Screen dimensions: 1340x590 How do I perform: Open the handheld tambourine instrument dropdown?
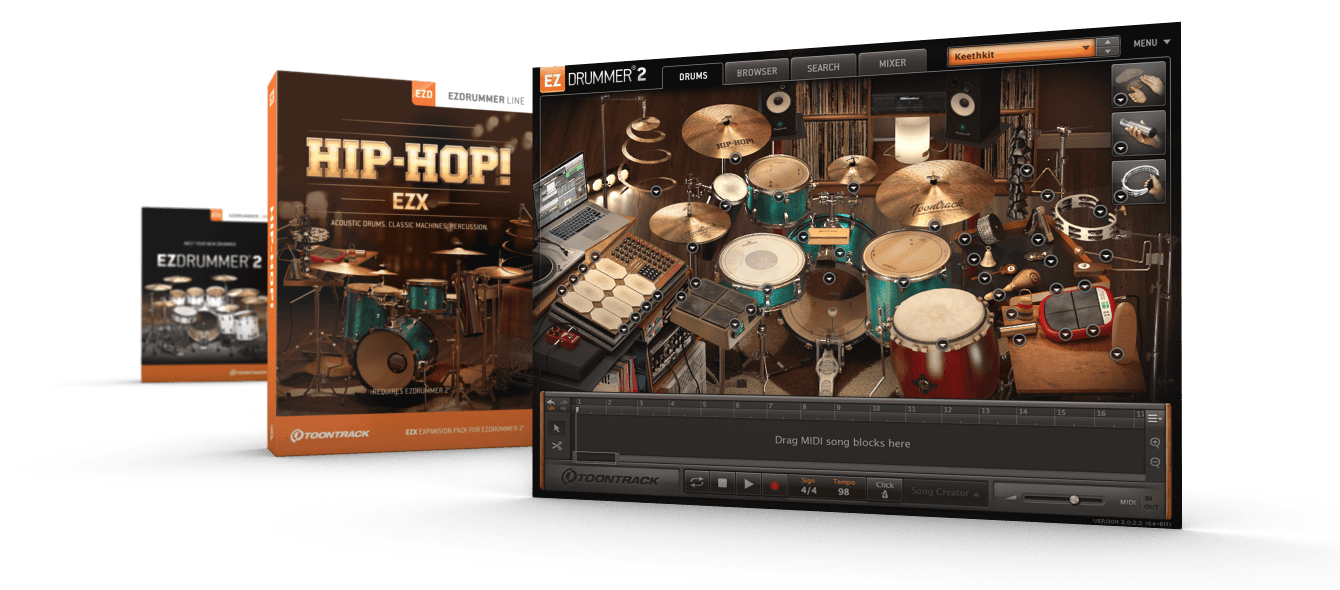pyautogui.click(x=1121, y=196)
